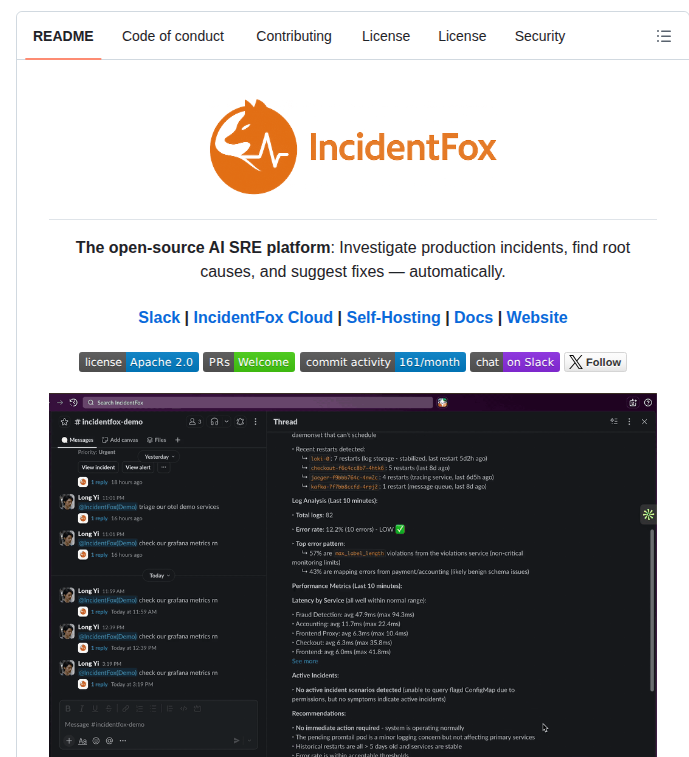Image resolution: width=689 pixels, height=757 pixels.
Task: Click the Aa text formatting toggle in composer
Action: pyautogui.click(x=83, y=741)
